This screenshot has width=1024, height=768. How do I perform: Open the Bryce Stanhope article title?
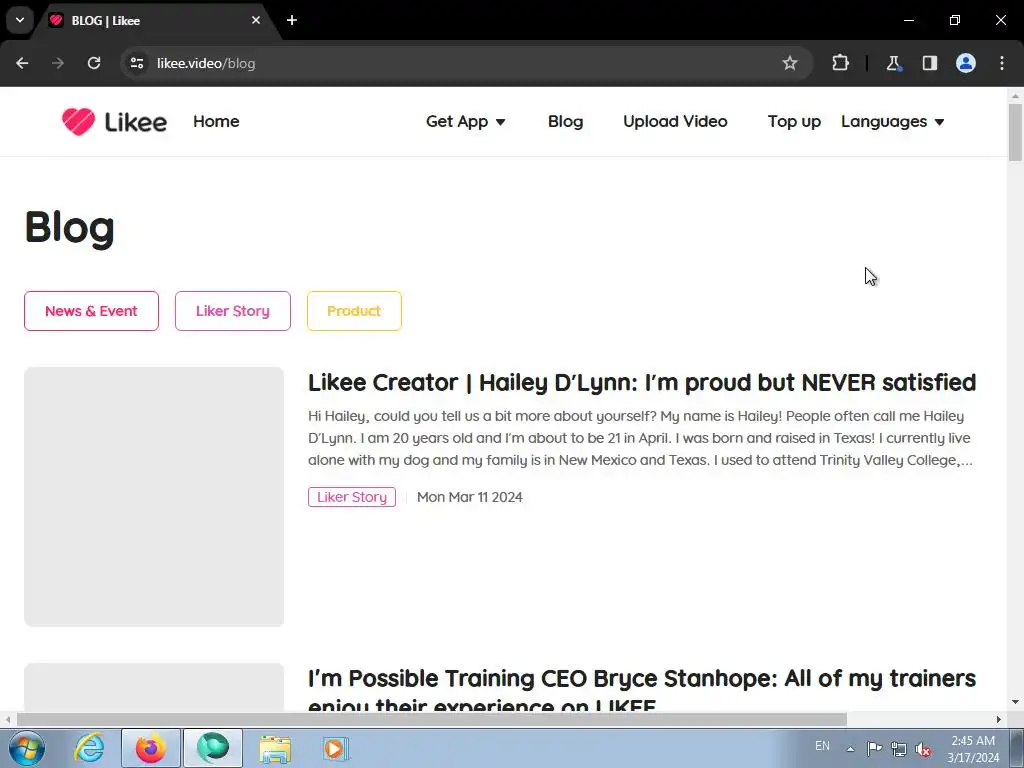click(x=642, y=691)
